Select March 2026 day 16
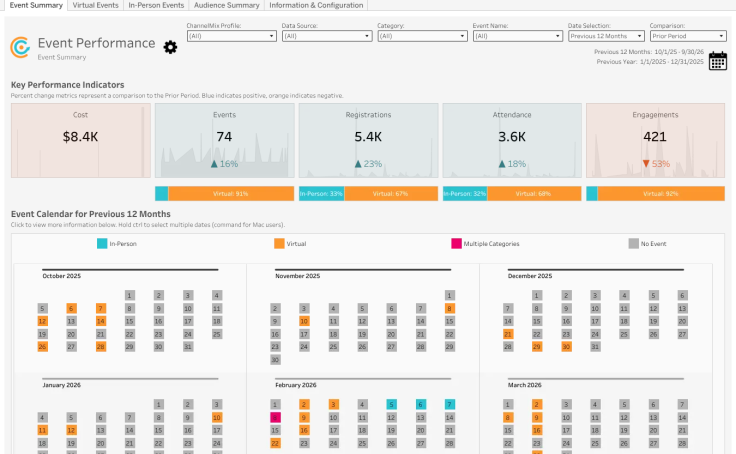The width and height of the screenshot is (736, 454). coord(537,430)
